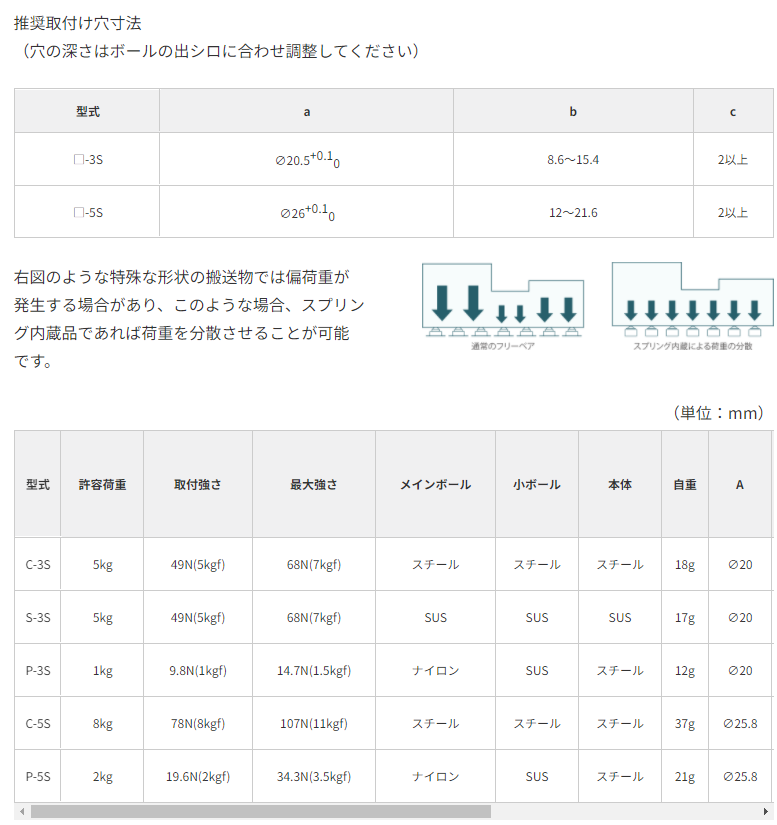Click the スプリング内蔵による荷重の分散 diagram
Screen dimensions: 777x825
[691, 305]
